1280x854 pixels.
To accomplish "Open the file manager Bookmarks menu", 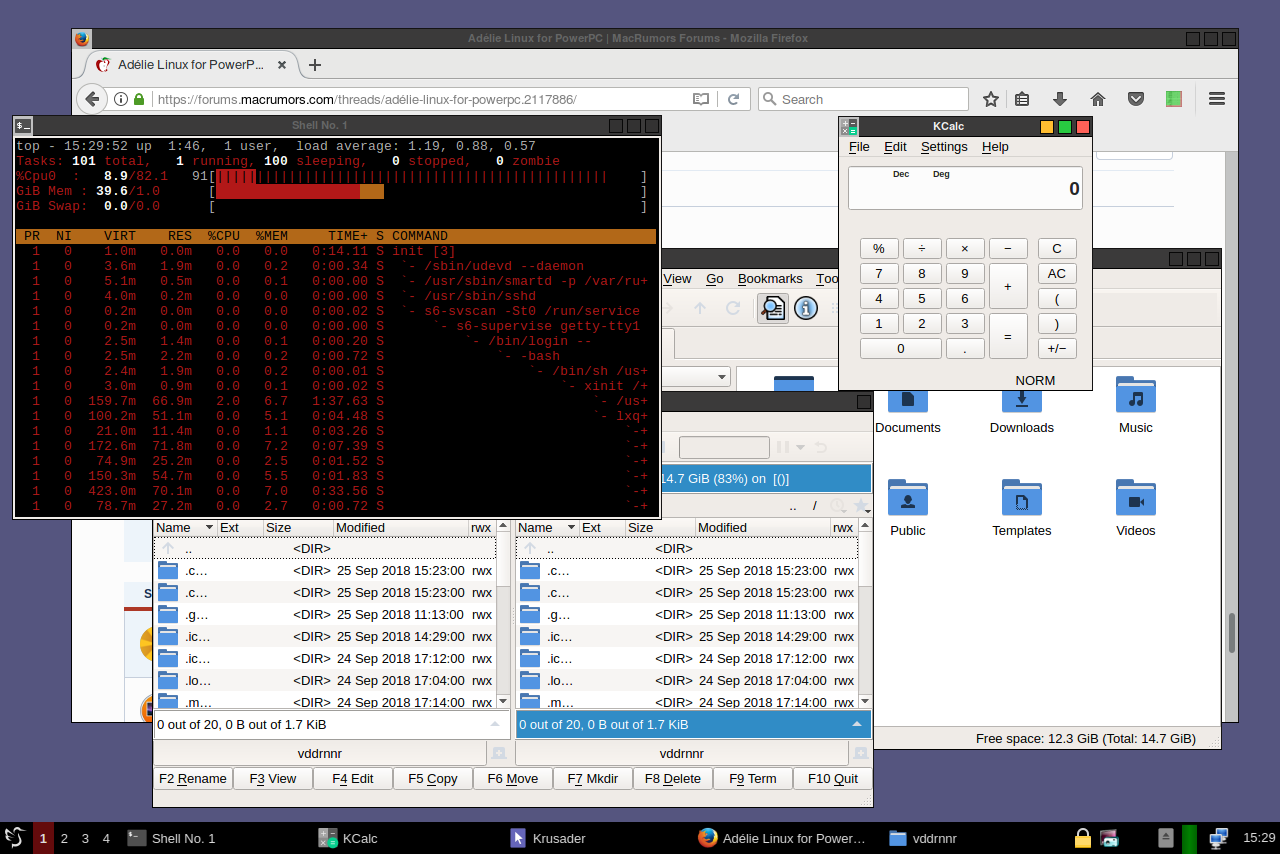I will tap(770, 279).
